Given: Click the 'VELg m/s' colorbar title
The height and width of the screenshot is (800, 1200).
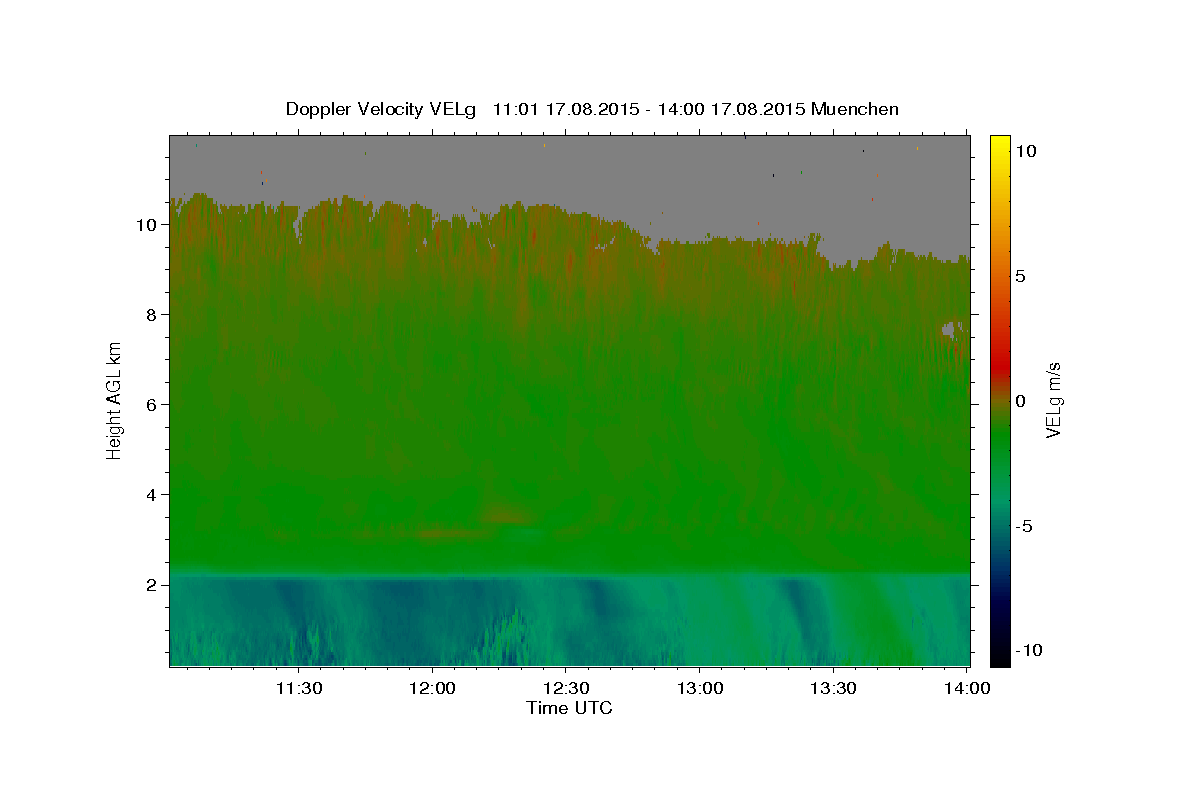Looking at the screenshot, I should tap(1054, 400).
